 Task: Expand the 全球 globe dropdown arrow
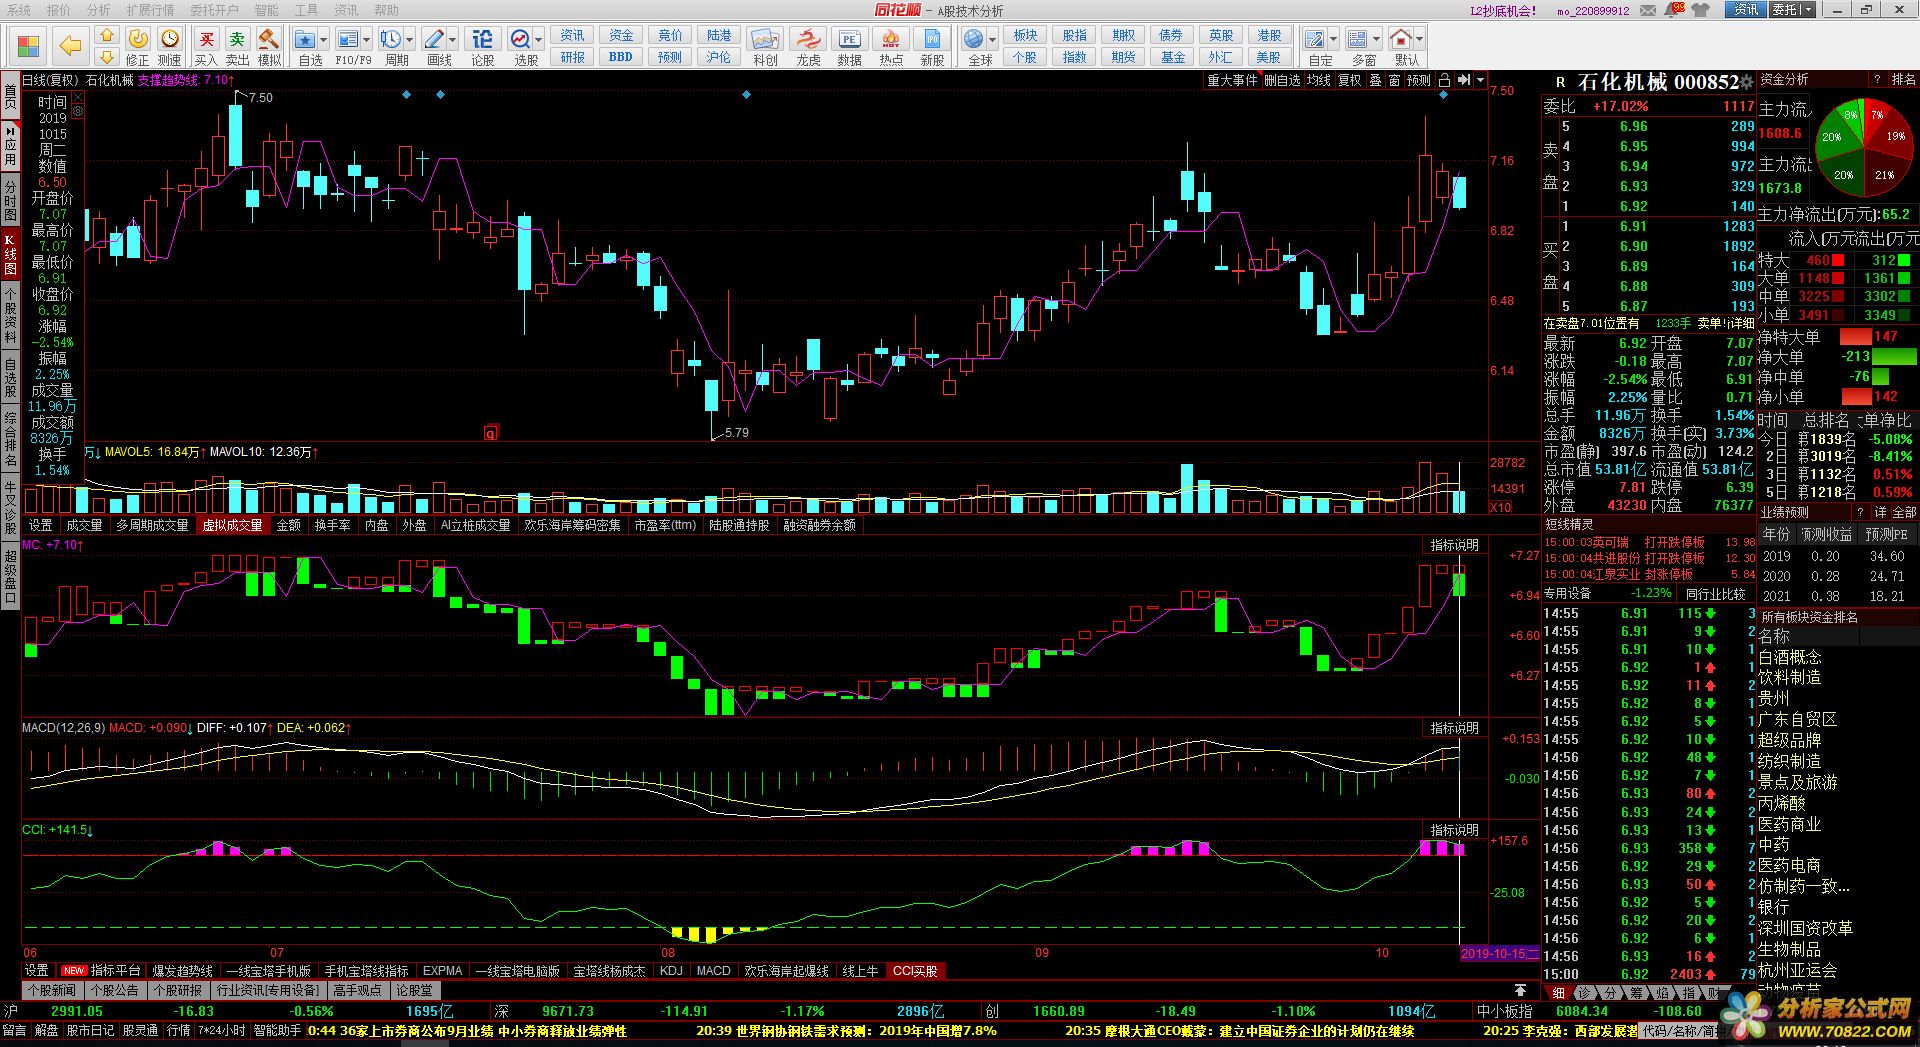coord(993,40)
